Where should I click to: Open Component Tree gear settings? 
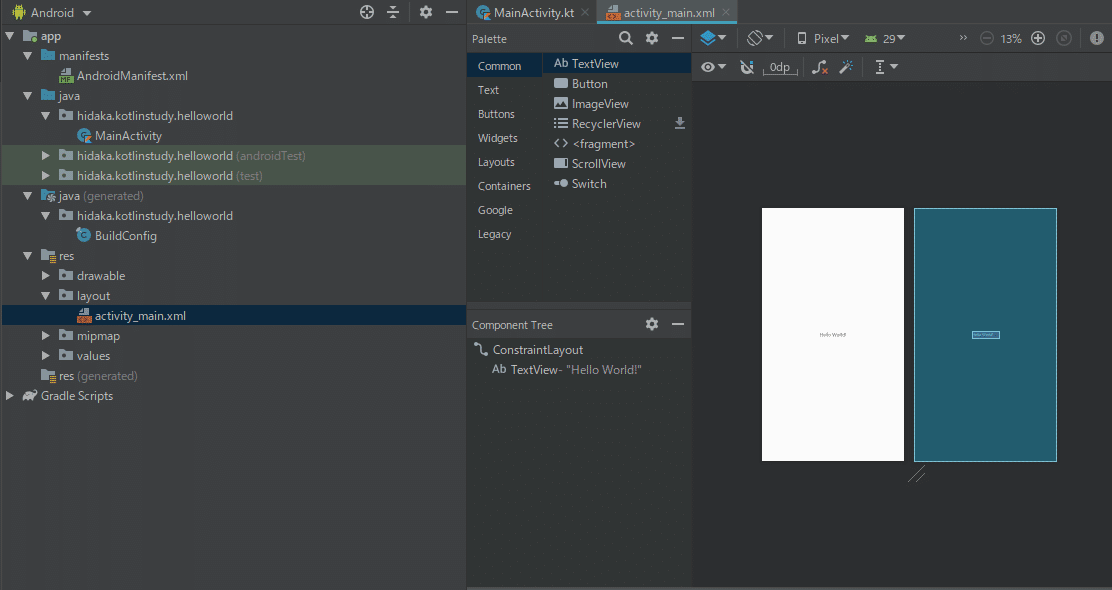pyautogui.click(x=652, y=324)
